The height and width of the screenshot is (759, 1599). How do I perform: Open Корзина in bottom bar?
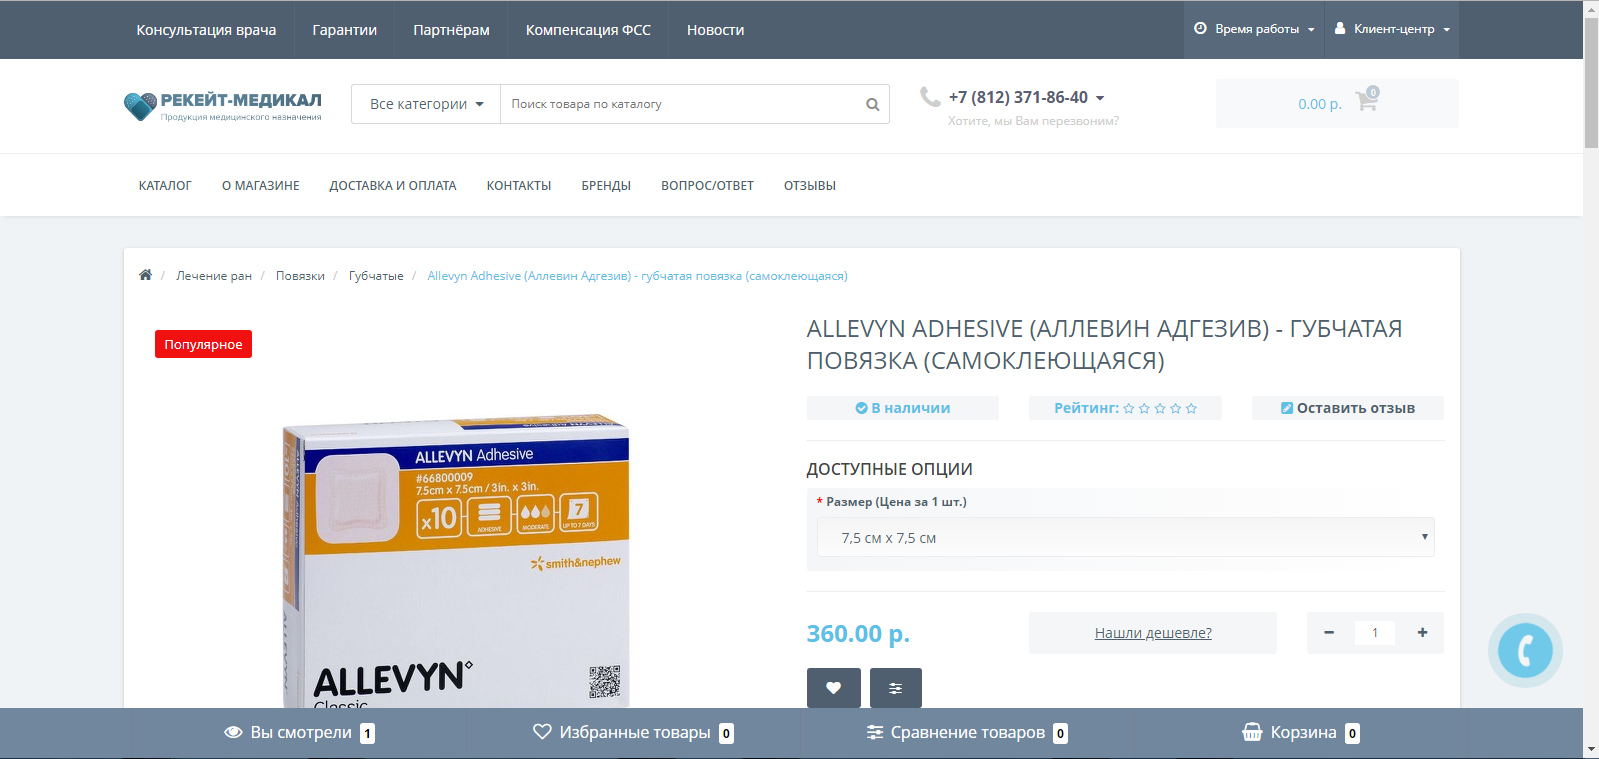point(1300,733)
